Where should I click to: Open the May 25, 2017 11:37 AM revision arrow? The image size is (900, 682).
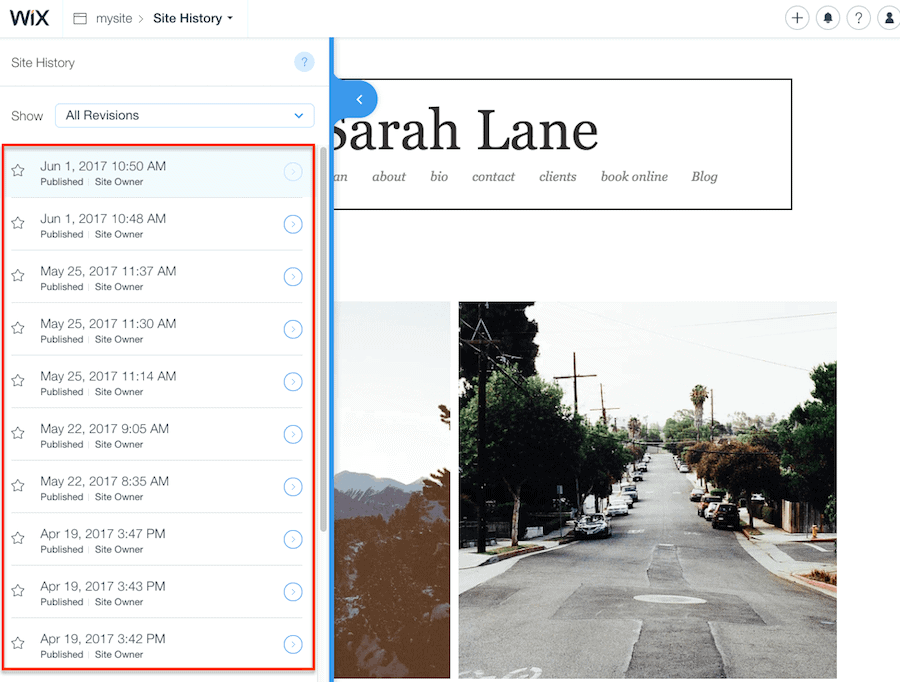coord(293,277)
